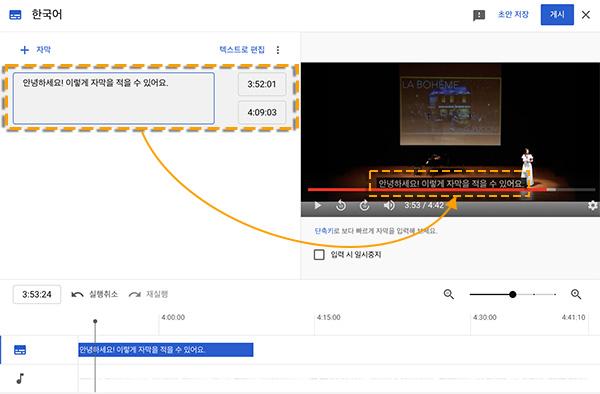The width and height of the screenshot is (600, 394).
Task: Click the 재실행 redo icon
Action: (x=135, y=294)
